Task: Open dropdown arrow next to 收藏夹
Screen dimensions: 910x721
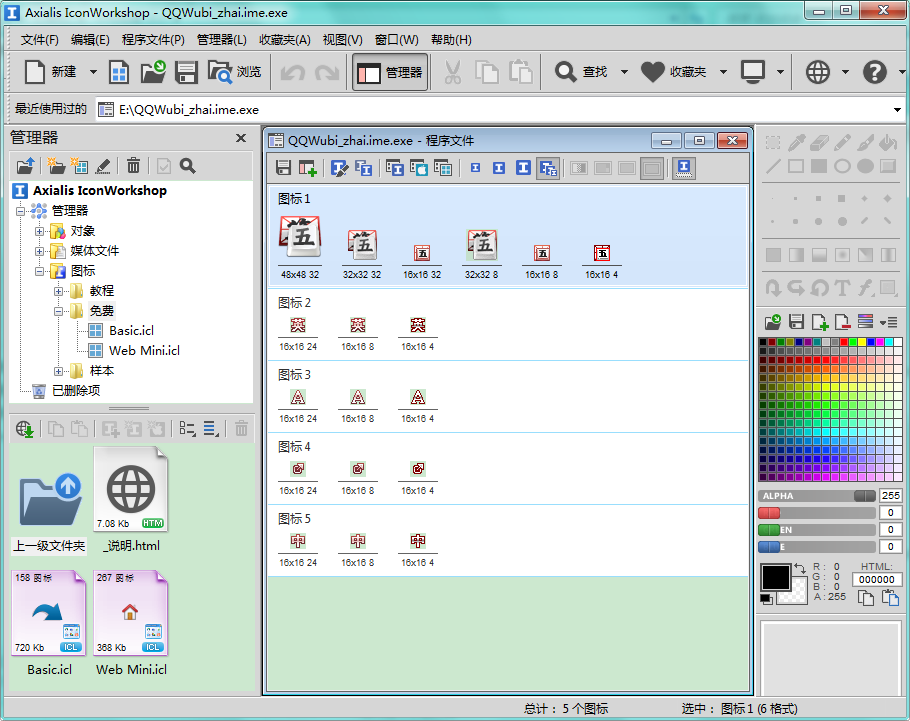Action: [723, 72]
